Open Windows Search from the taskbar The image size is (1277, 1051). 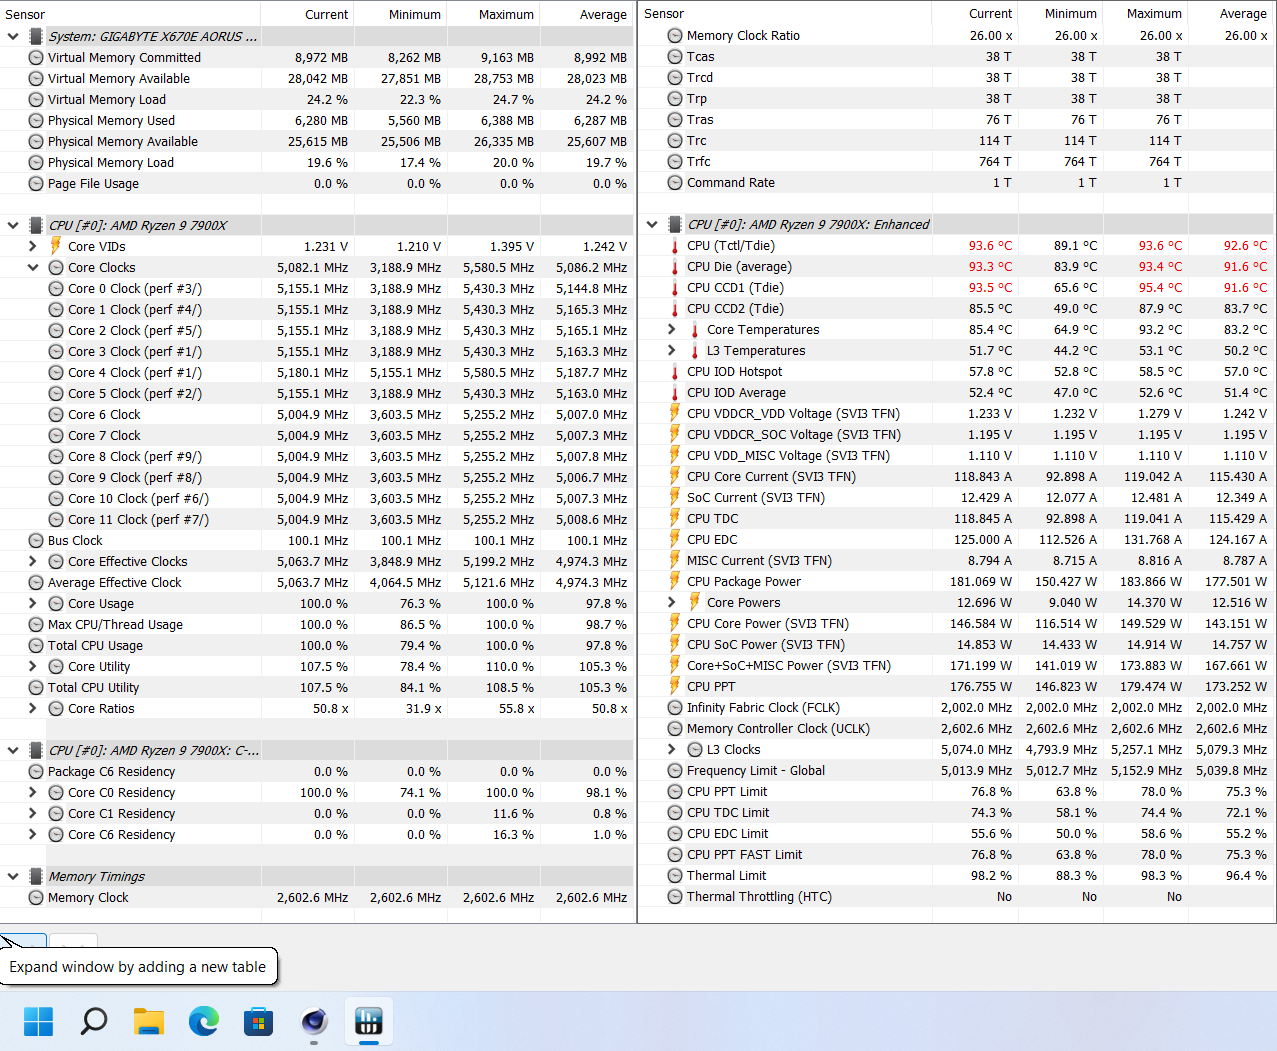[x=94, y=1021]
